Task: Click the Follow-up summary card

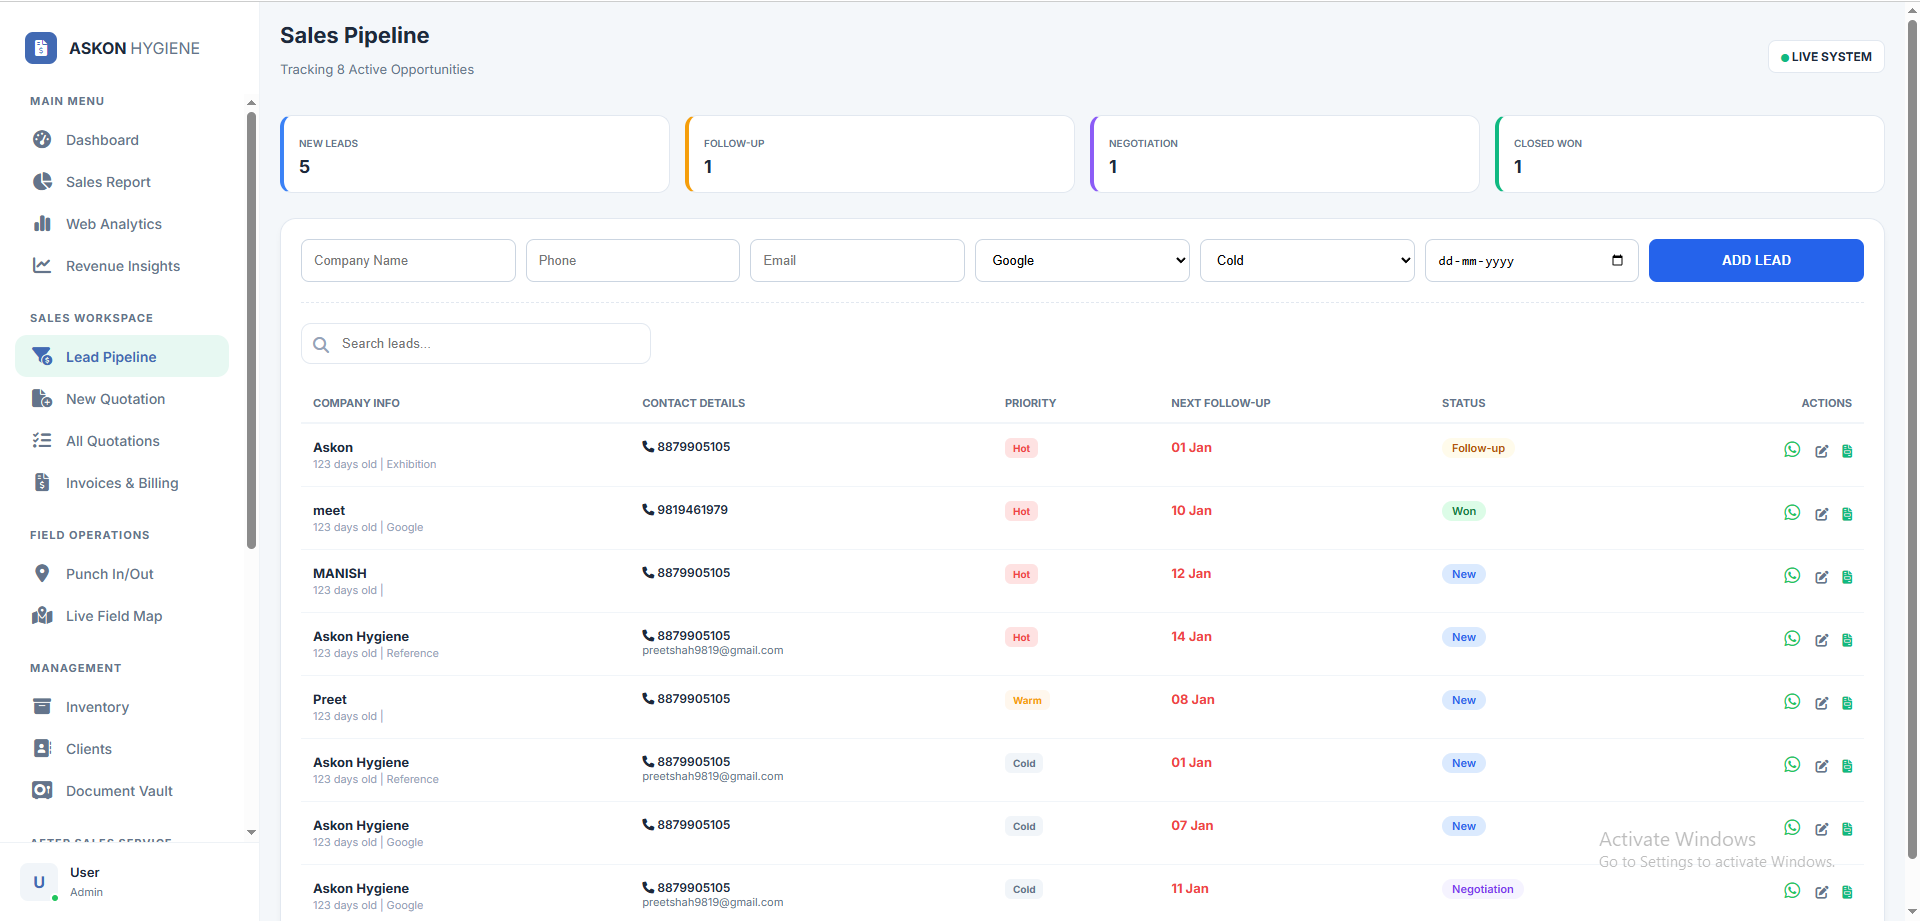Action: [x=880, y=154]
